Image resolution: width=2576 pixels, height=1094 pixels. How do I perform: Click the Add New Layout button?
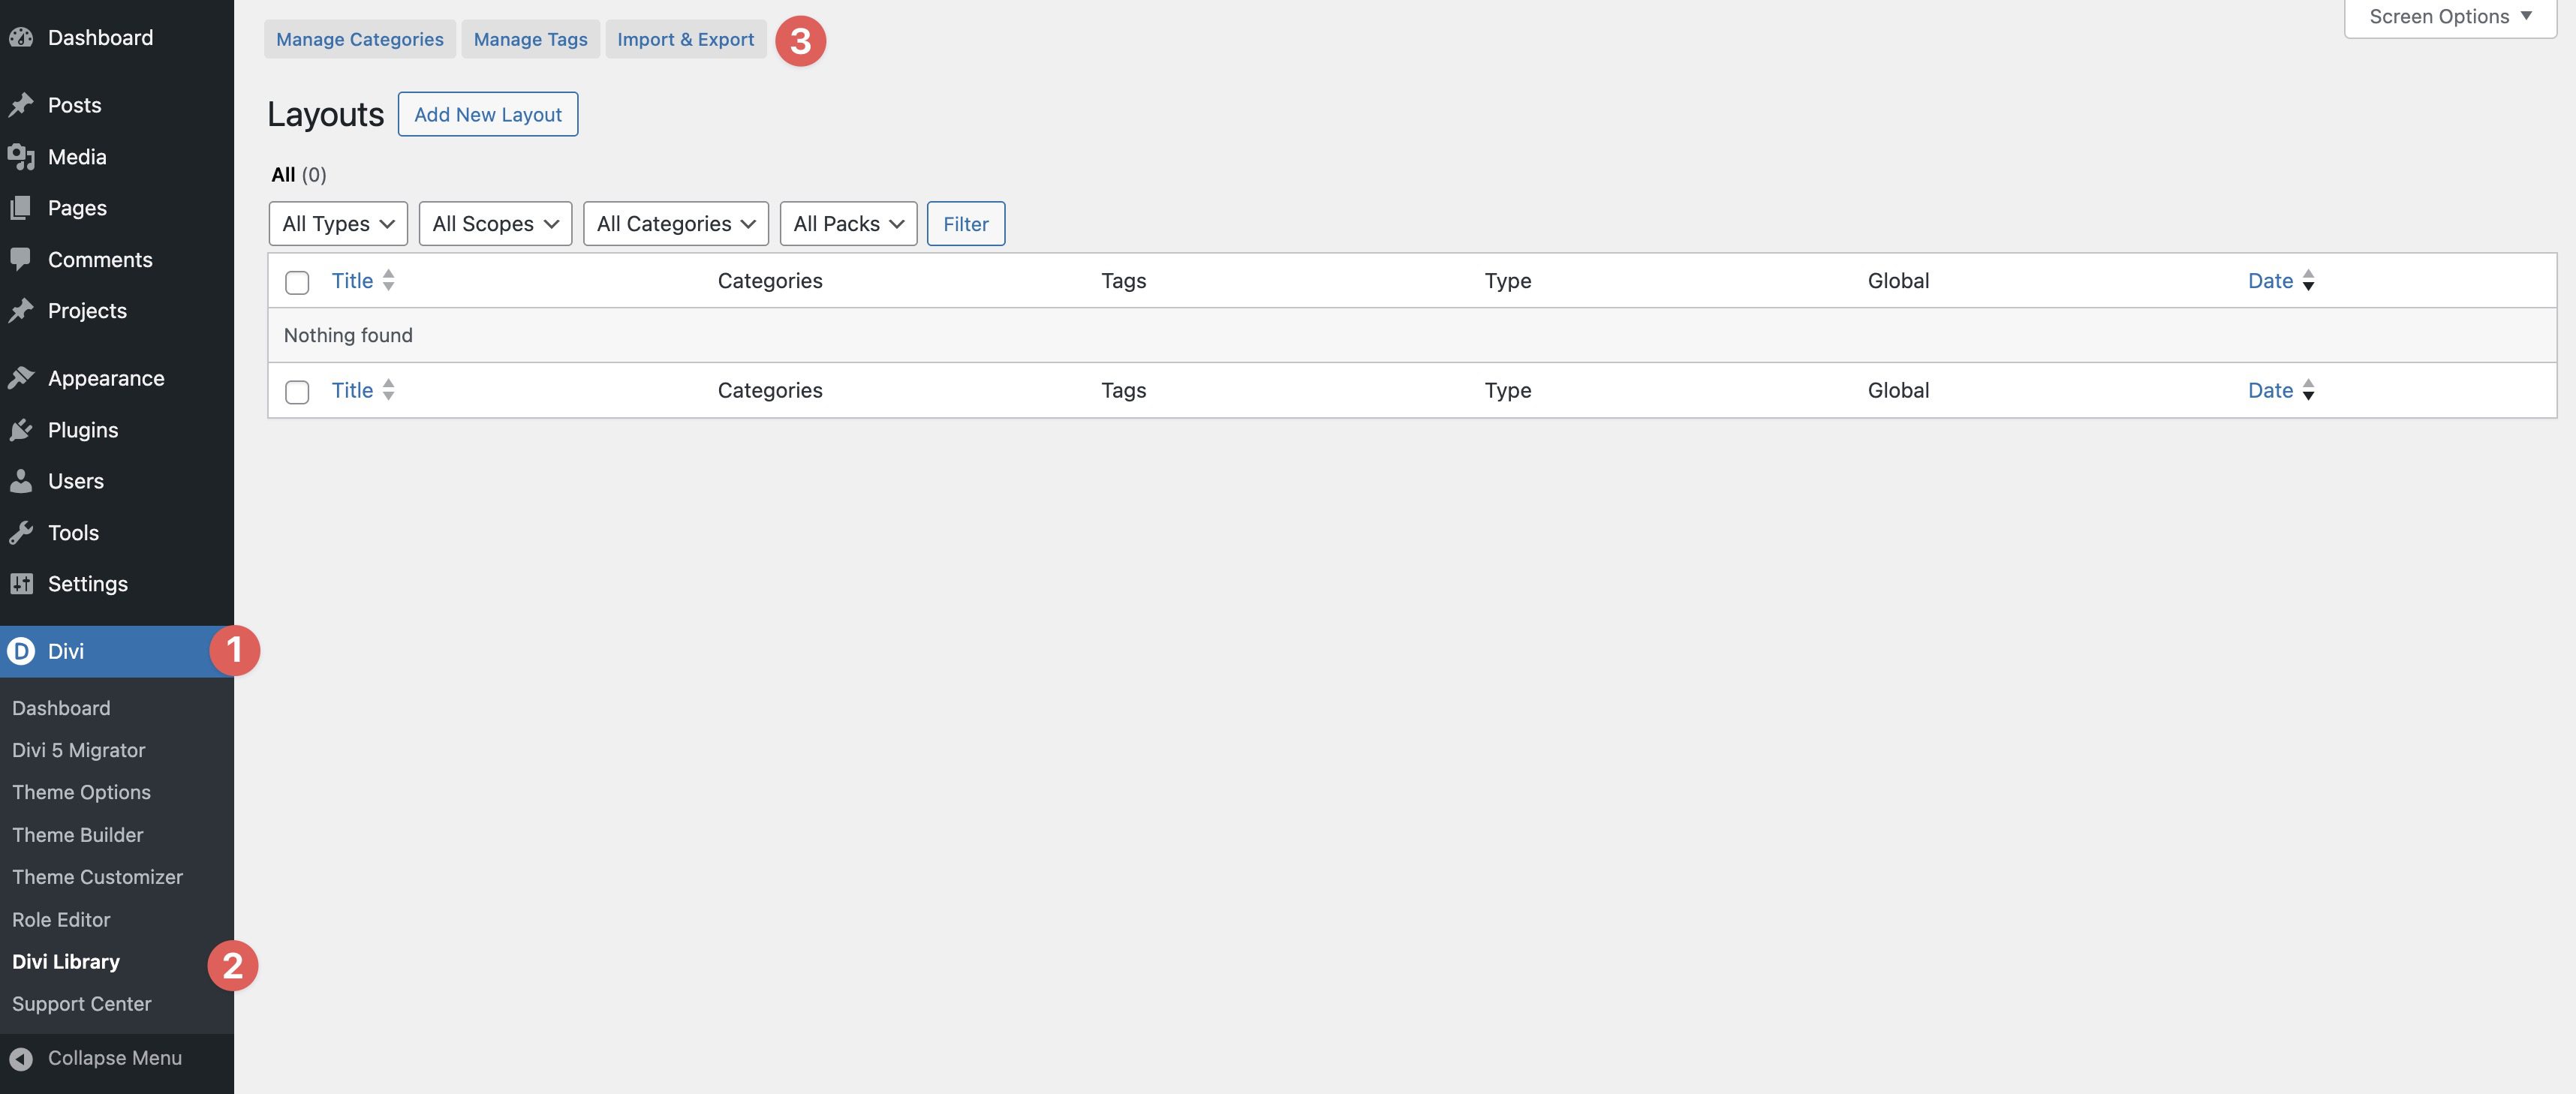(x=487, y=114)
